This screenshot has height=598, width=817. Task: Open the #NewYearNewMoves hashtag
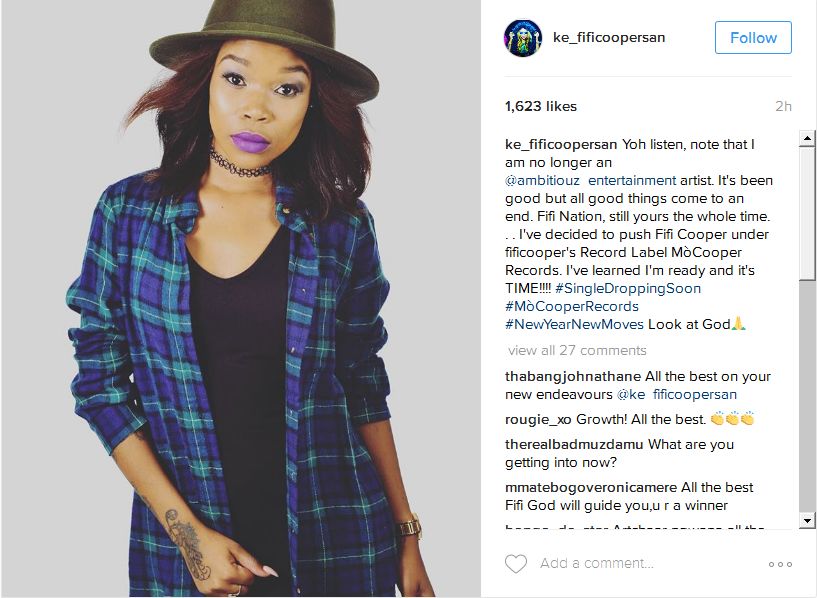574,325
